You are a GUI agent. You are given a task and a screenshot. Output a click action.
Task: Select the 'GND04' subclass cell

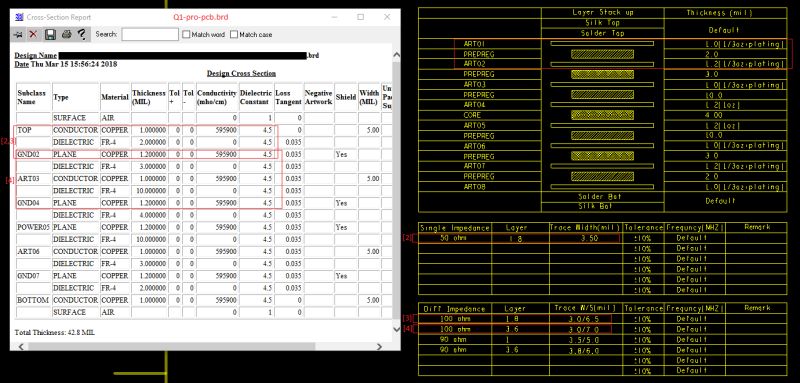click(x=34, y=203)
